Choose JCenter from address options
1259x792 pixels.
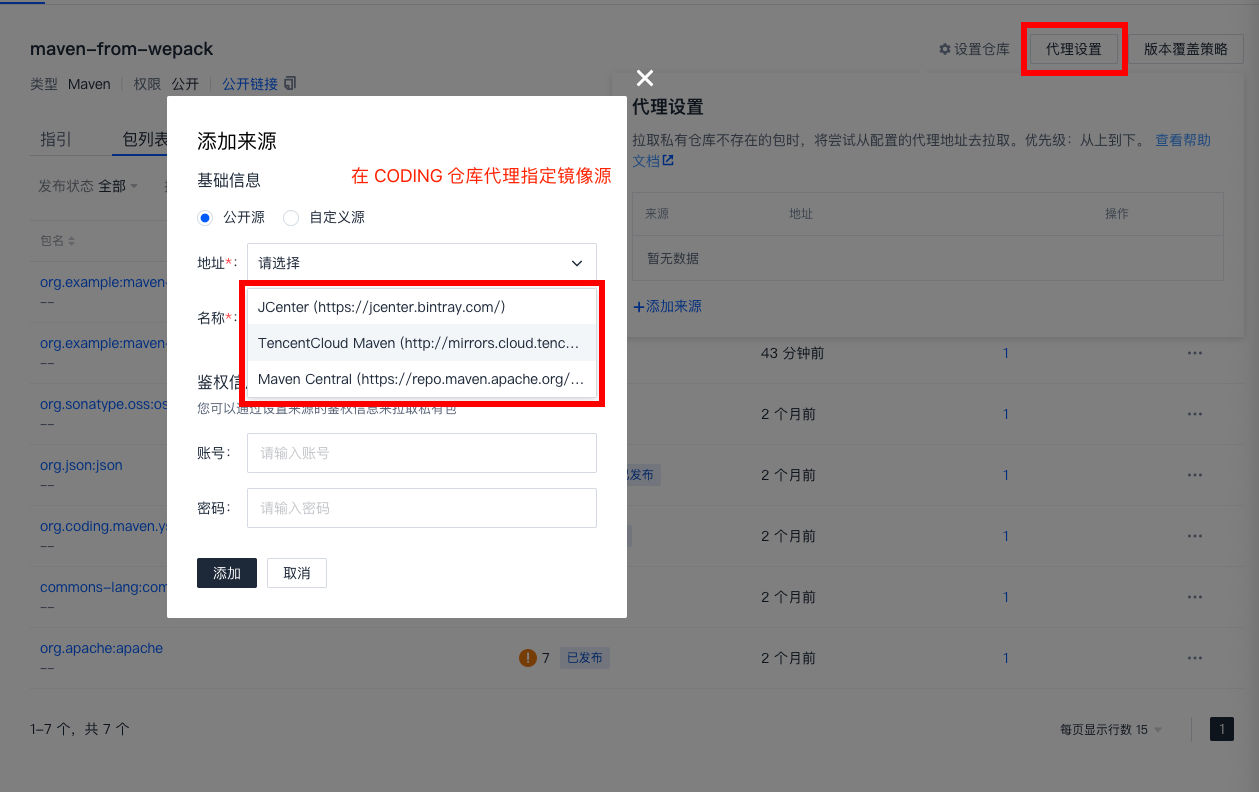click(421, 307)
